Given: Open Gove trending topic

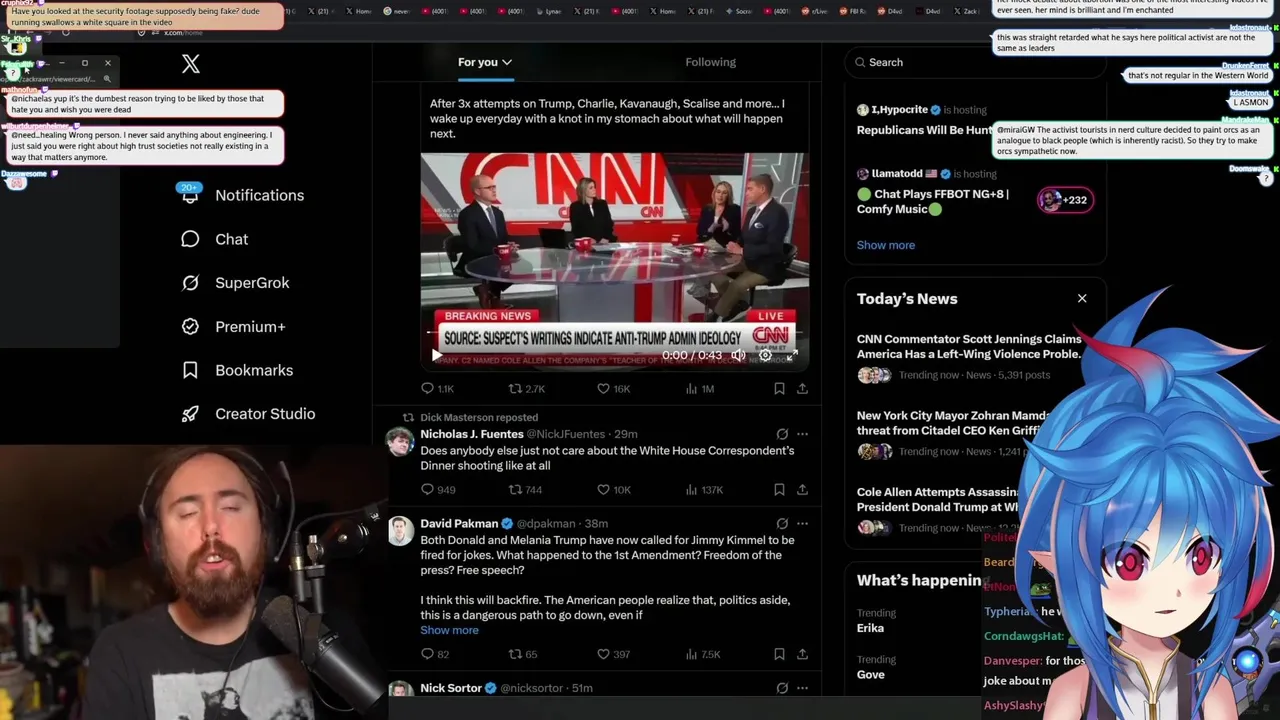Looking at the screenshot, I should [x=870, y=675].
